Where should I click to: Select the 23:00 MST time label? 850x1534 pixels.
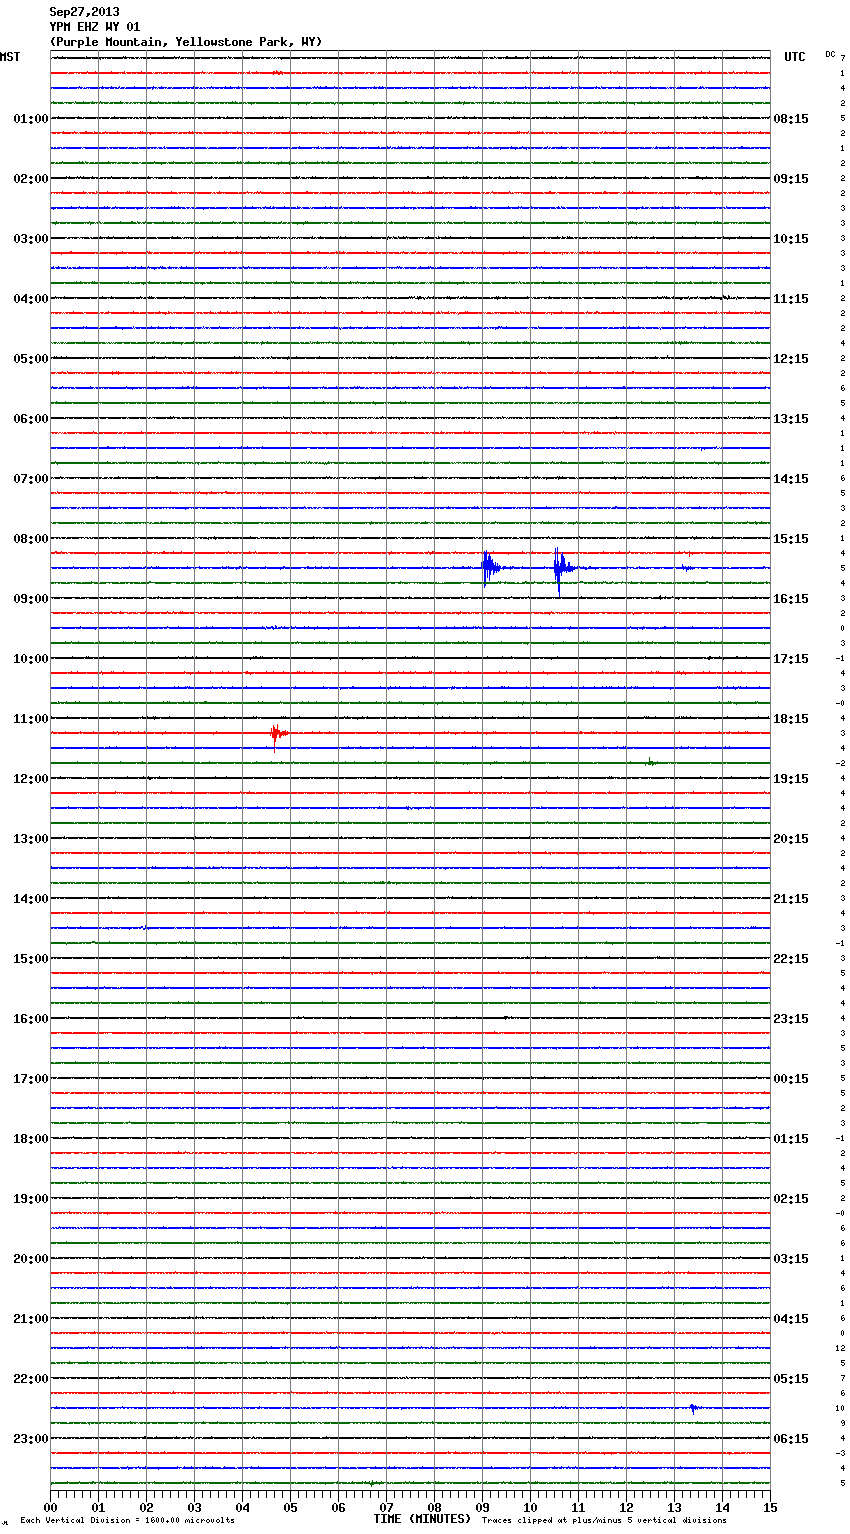pos(30,1439)
